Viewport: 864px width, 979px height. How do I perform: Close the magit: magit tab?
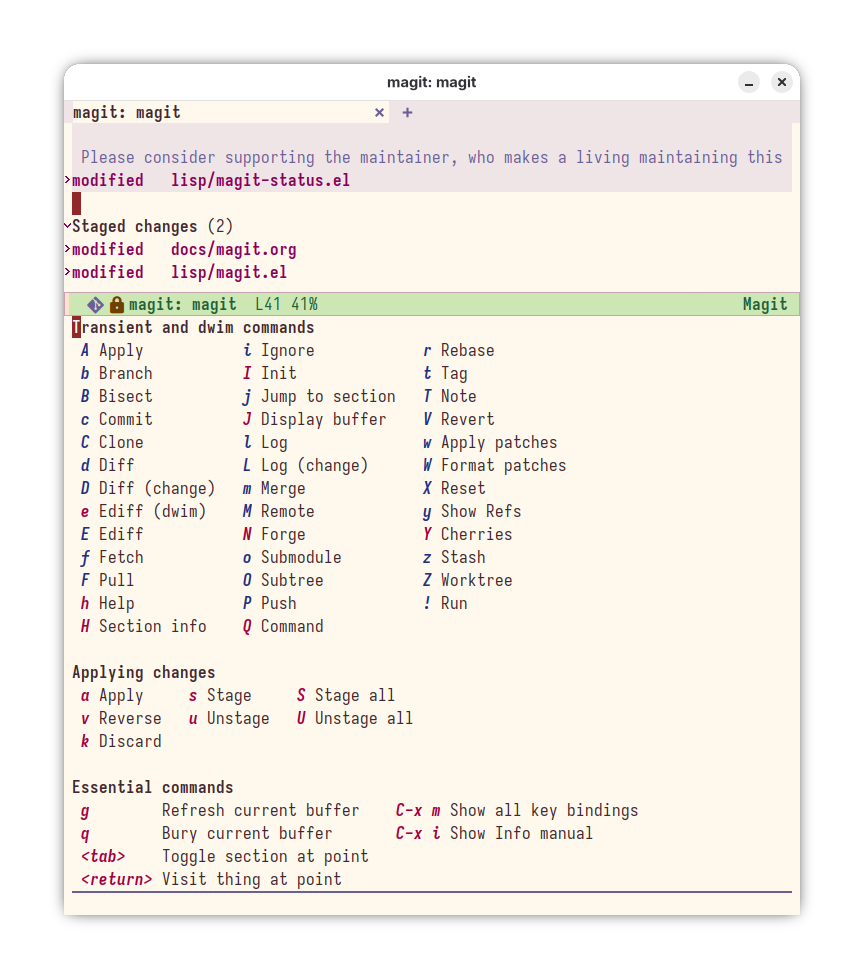(379, 112)
